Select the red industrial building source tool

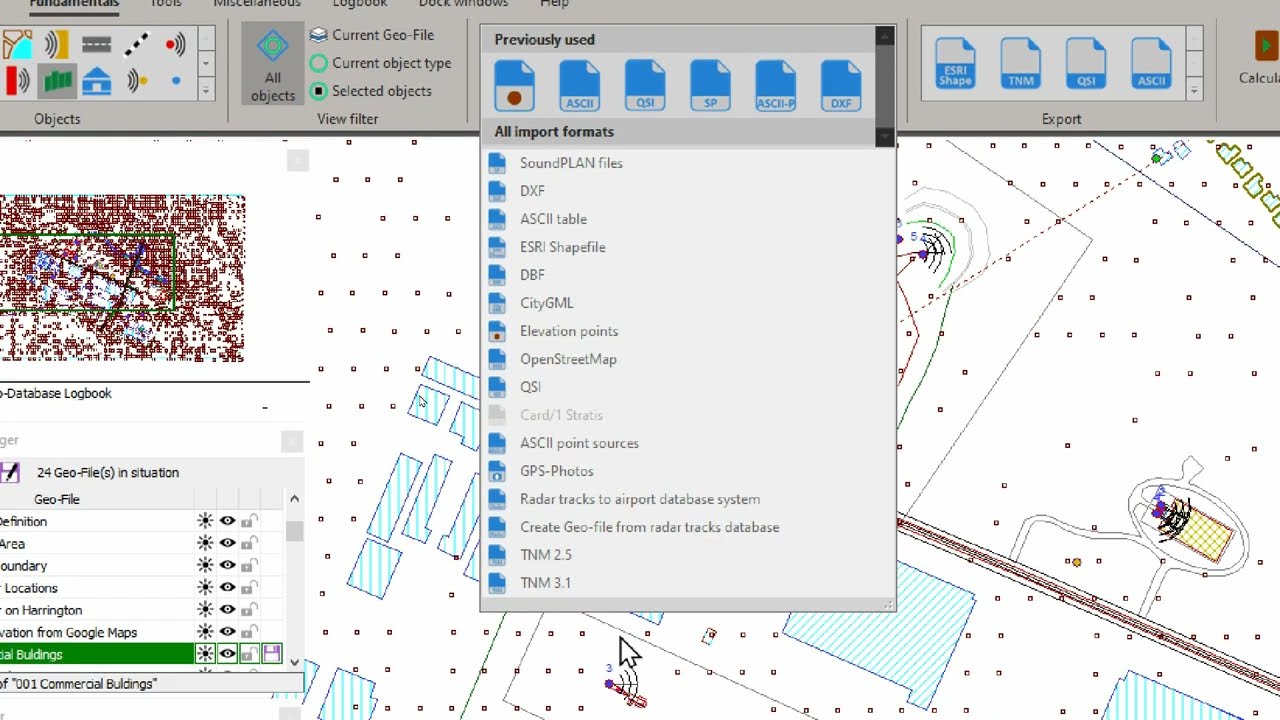[x=17, y=81]
